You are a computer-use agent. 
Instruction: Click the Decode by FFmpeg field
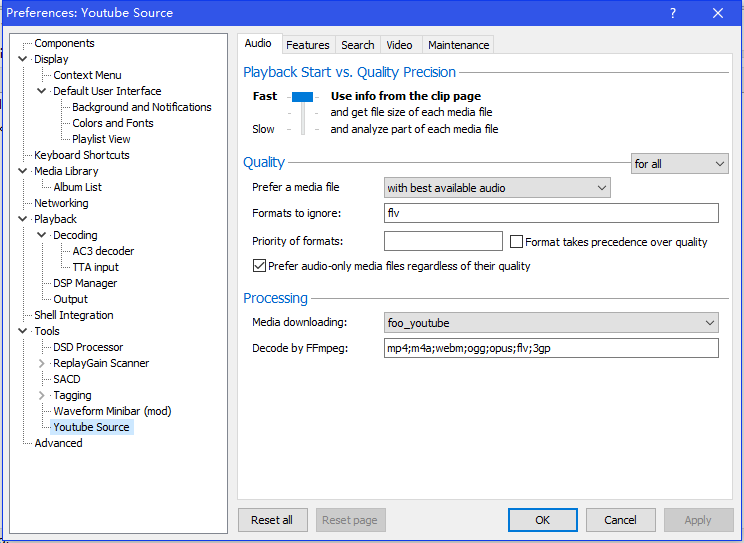pos(551,348)
